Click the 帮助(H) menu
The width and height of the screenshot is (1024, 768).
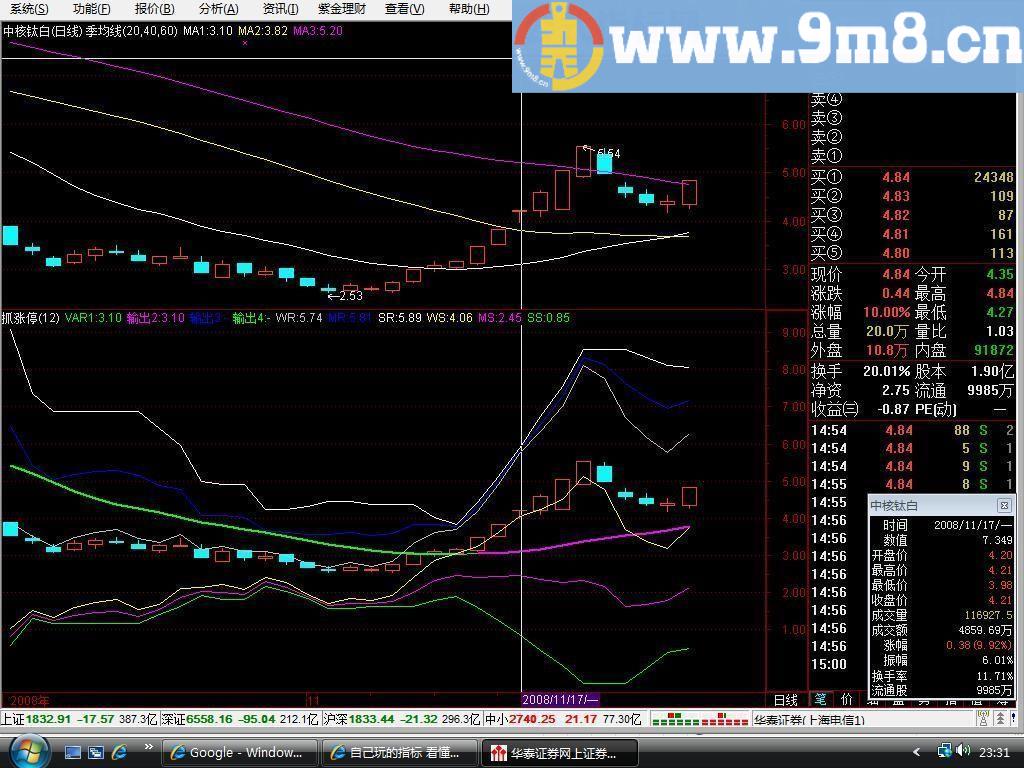(x=468, y=9)
